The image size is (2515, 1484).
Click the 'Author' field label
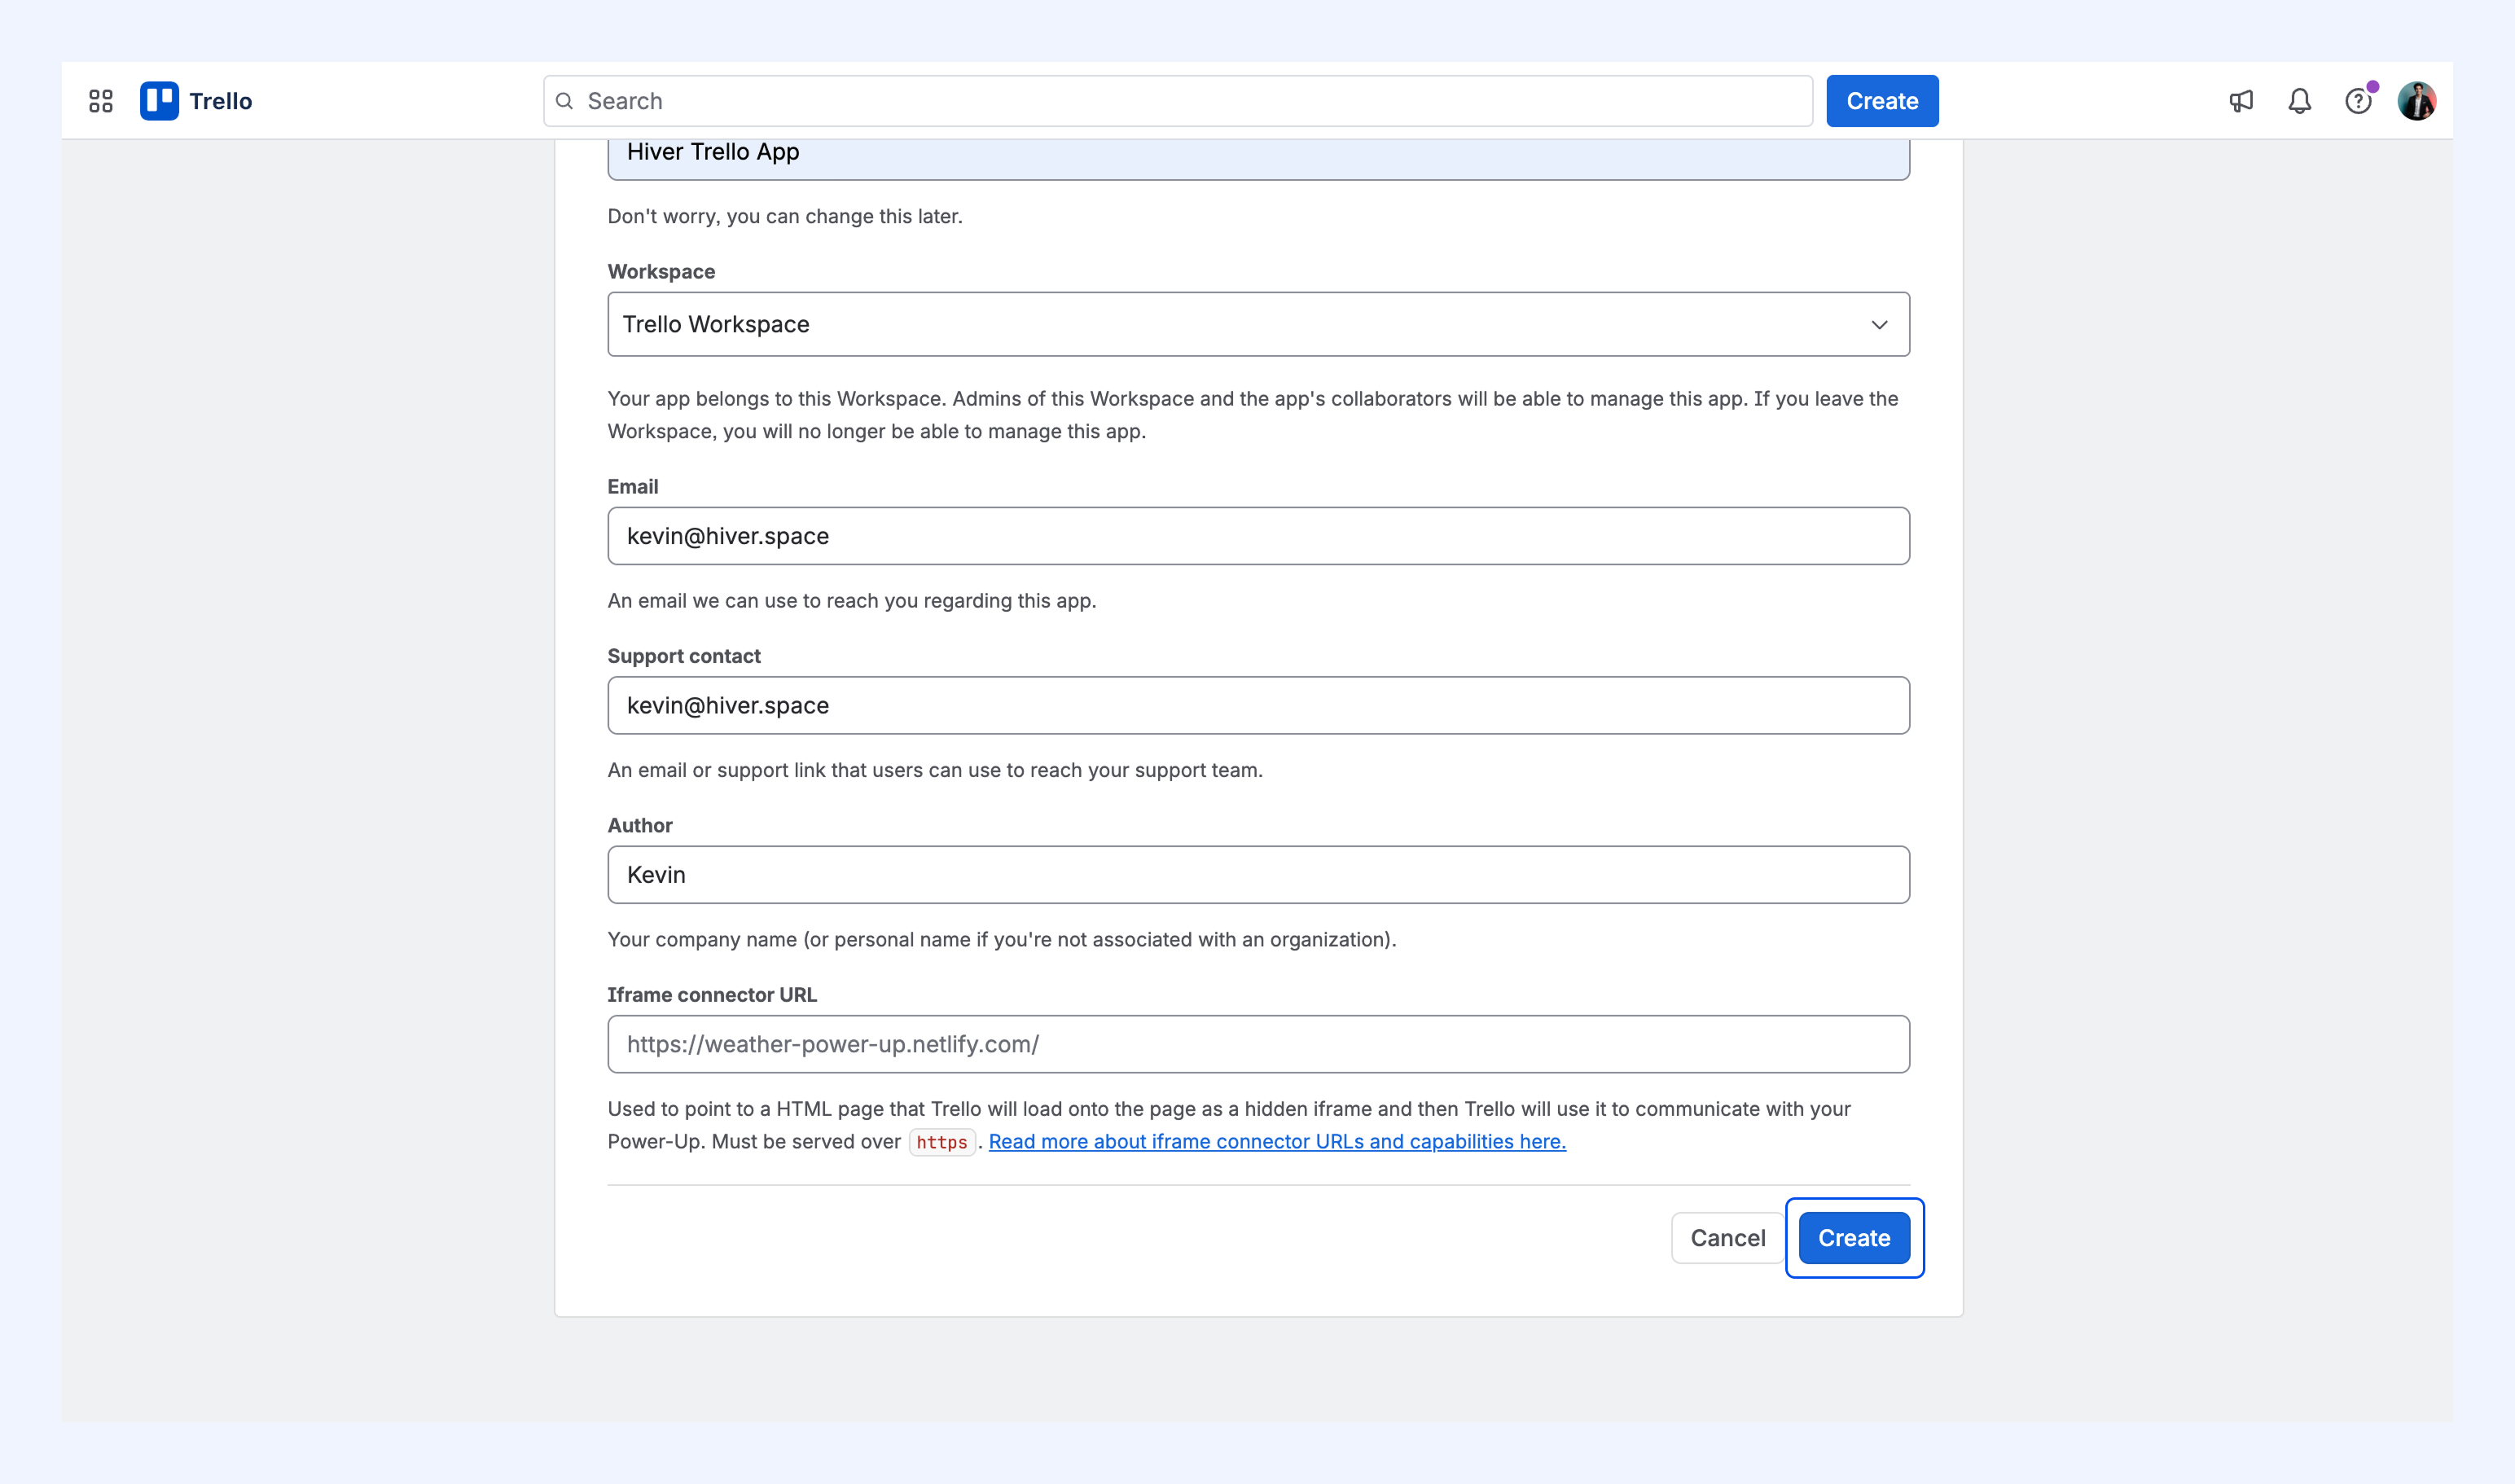pyautogui.click(x=640, y=825)
